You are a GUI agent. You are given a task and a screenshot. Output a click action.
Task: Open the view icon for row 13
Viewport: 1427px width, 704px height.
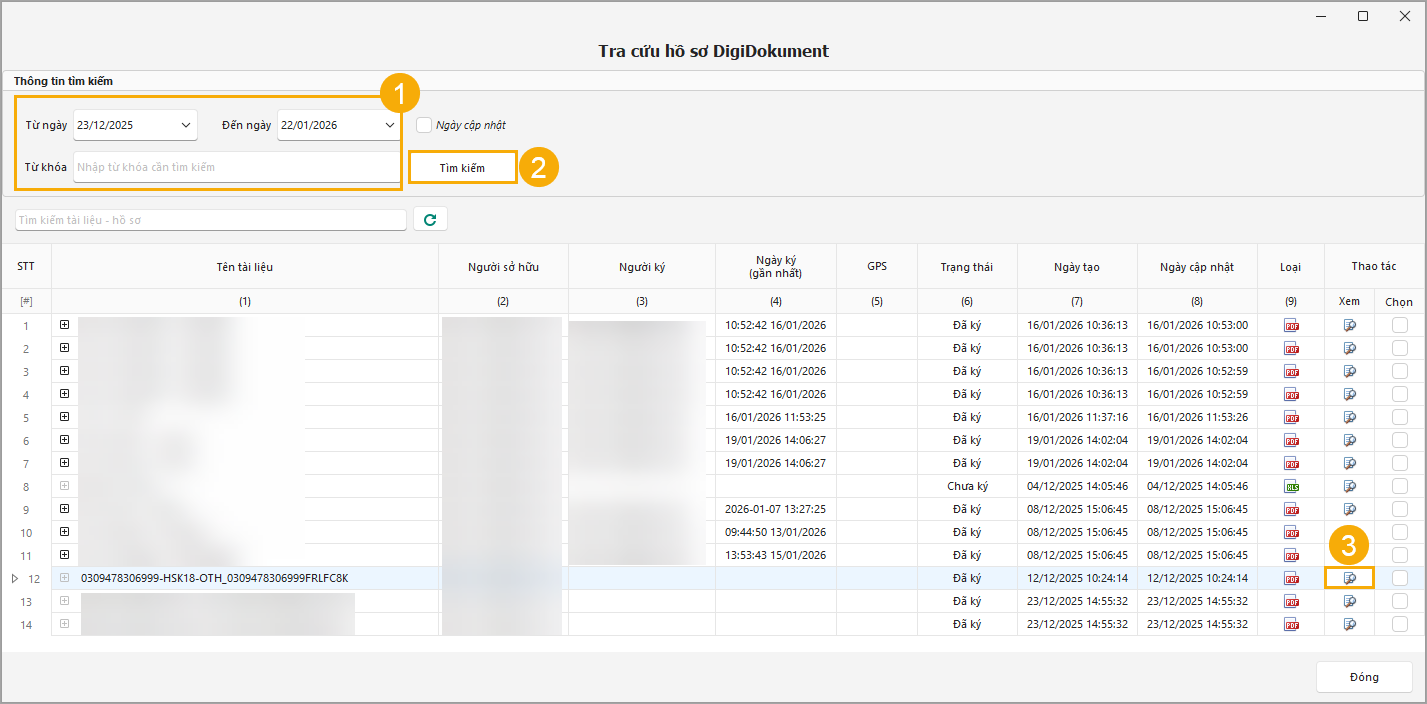[1350, 601]
